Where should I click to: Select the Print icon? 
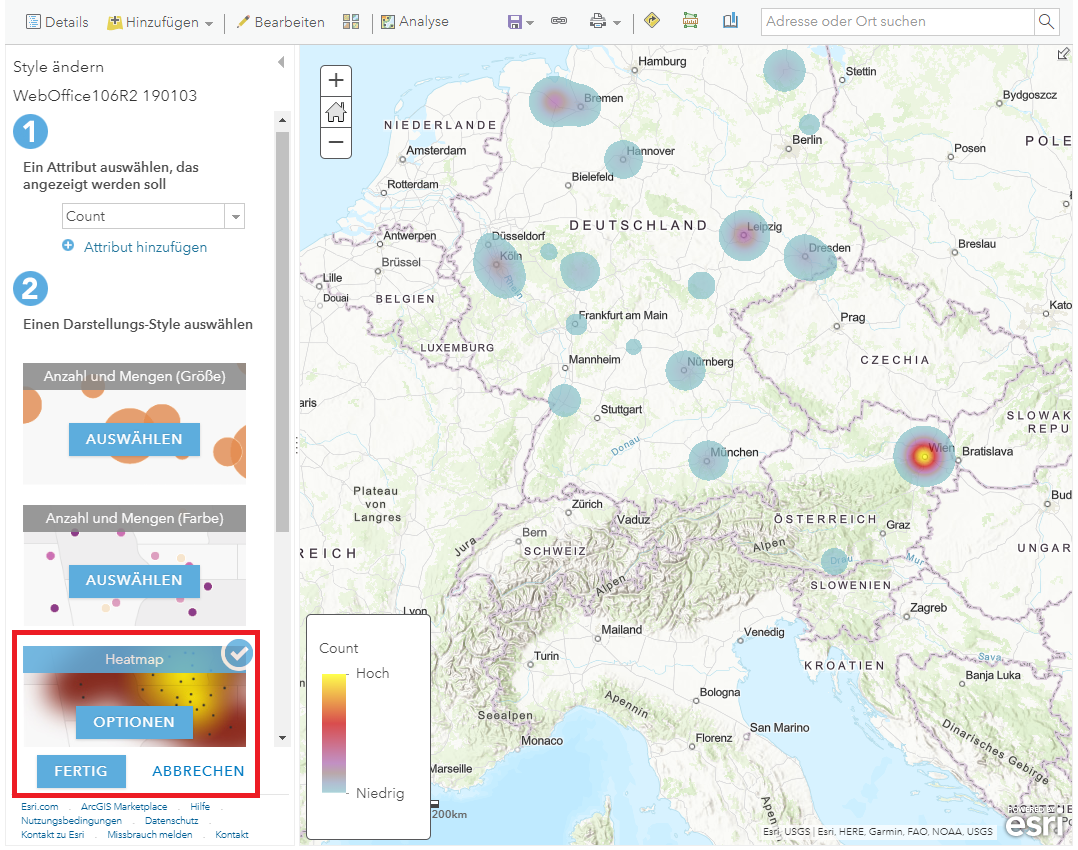600,20
